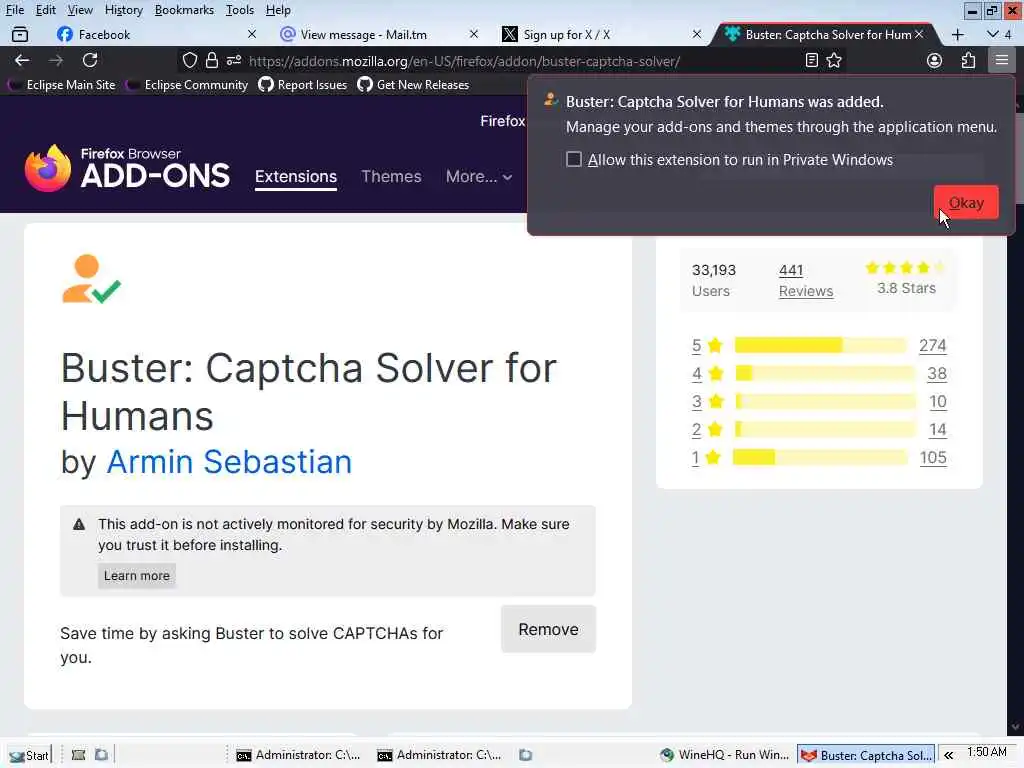Open the Firefox account icon

click(x=935, y=61)
